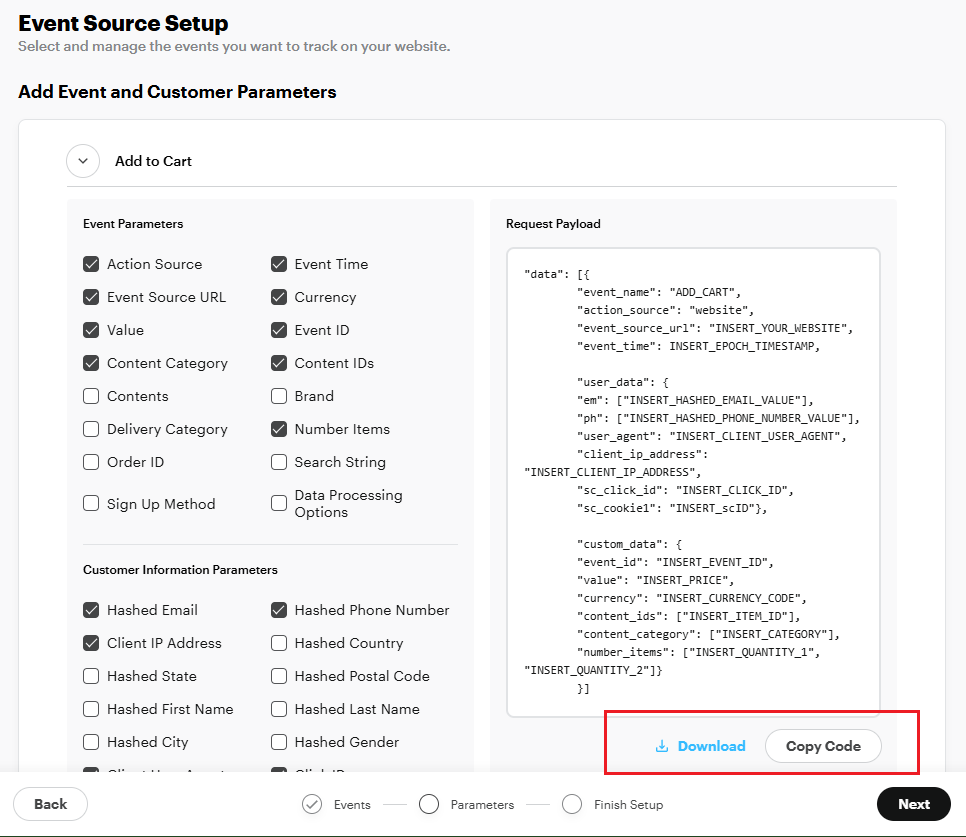This screenshot has height=837, width=966.
Task: Check the Hashed Gender checkbox
Action: tap(279, 742)
